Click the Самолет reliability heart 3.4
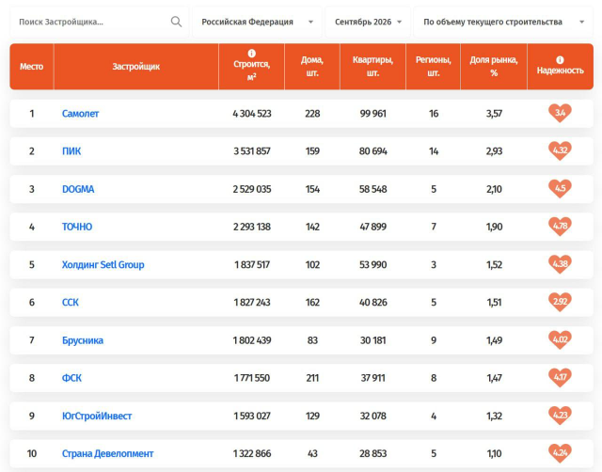This screenshot has height=472, width=602. [560, 113]
